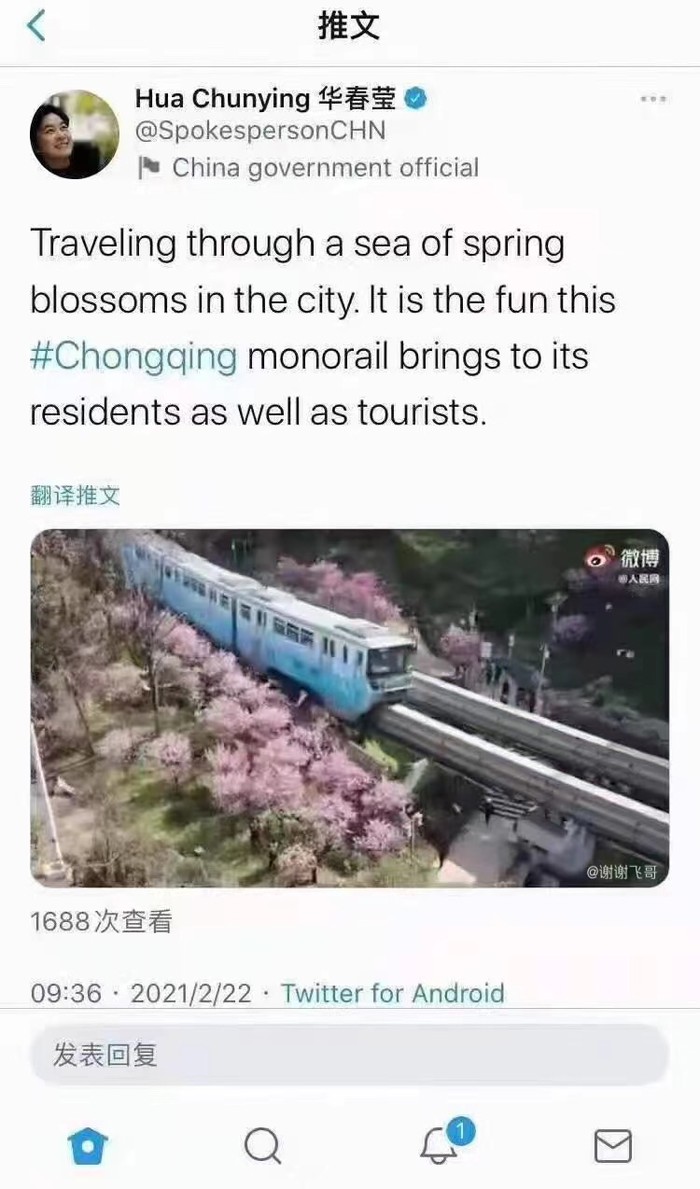Tap the Hua Chunying display name
The image size is (700, 1189).
265,99
